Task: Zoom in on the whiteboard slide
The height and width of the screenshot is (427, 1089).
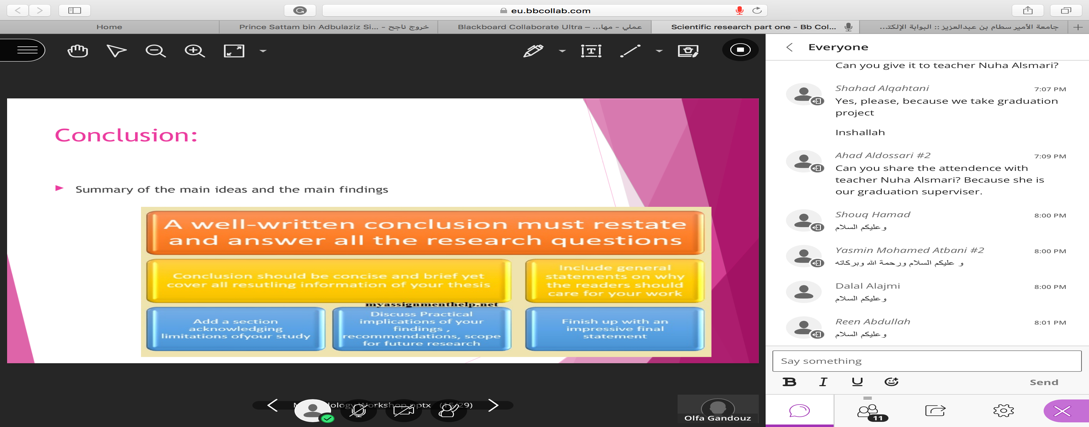Action: click(x=194, y=51)
